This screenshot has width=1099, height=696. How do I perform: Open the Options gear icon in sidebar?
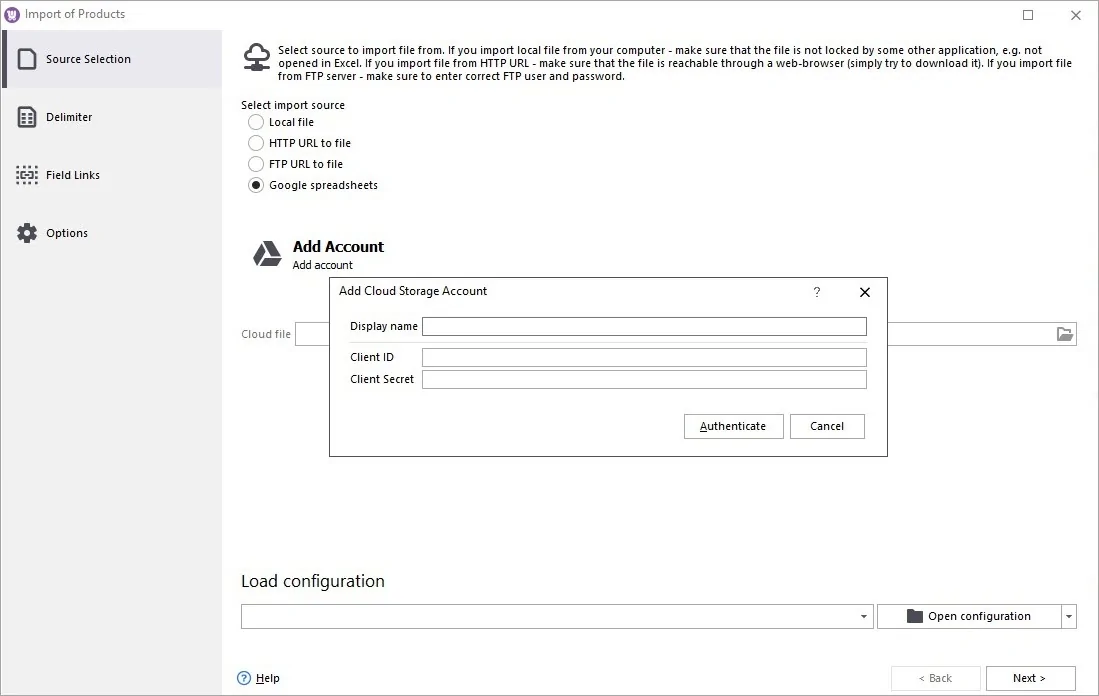click(x=26, y=232)
